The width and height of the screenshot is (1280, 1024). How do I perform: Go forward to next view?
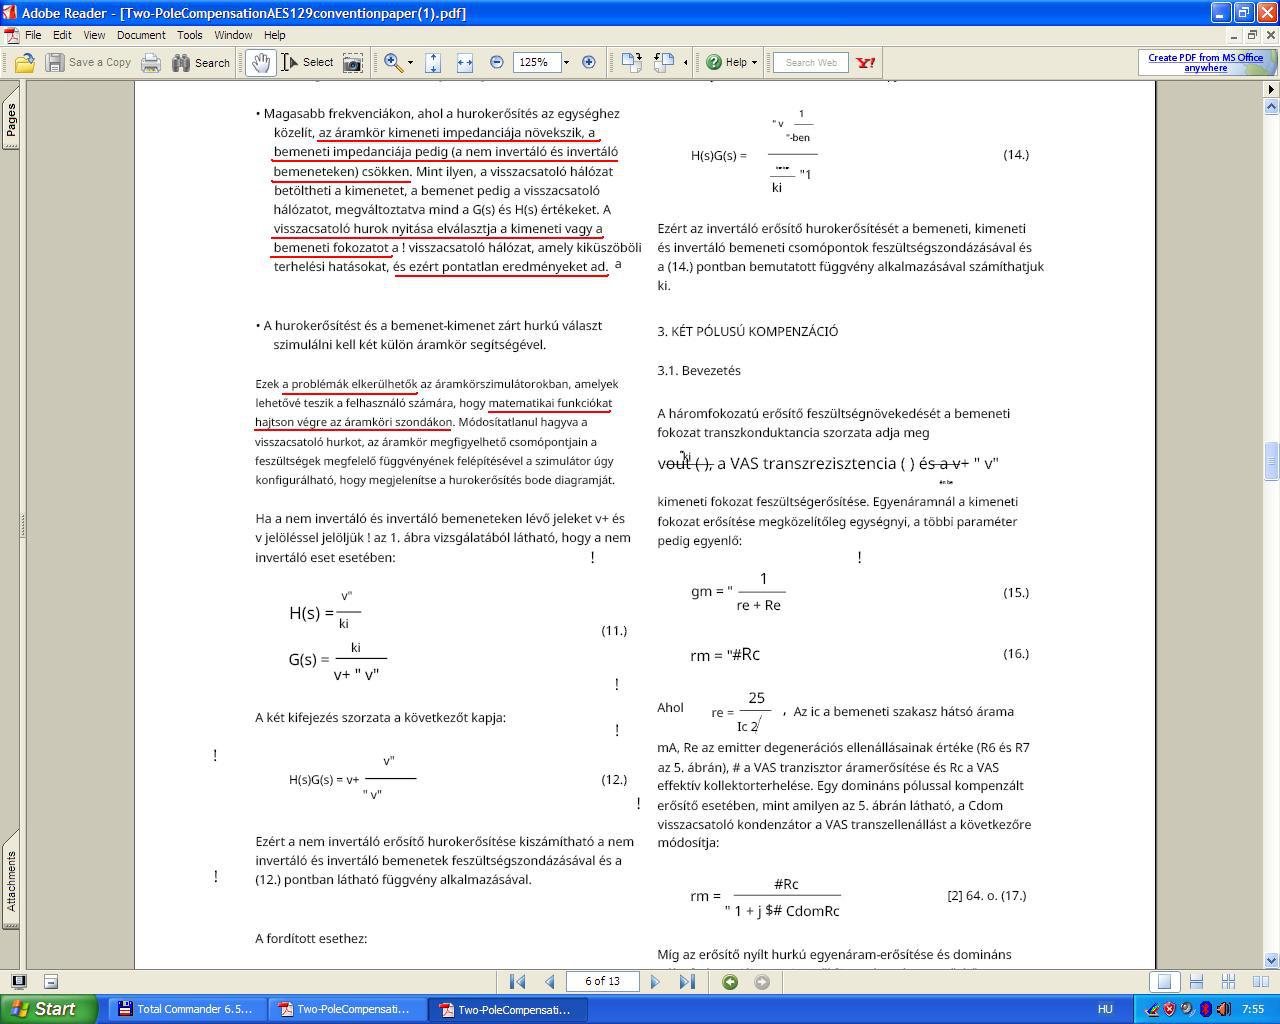click(762, 982)
